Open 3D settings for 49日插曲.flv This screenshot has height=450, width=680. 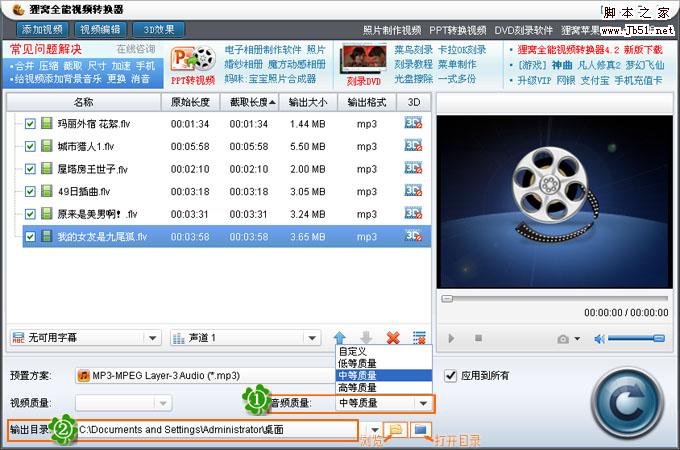pos(413,191)
